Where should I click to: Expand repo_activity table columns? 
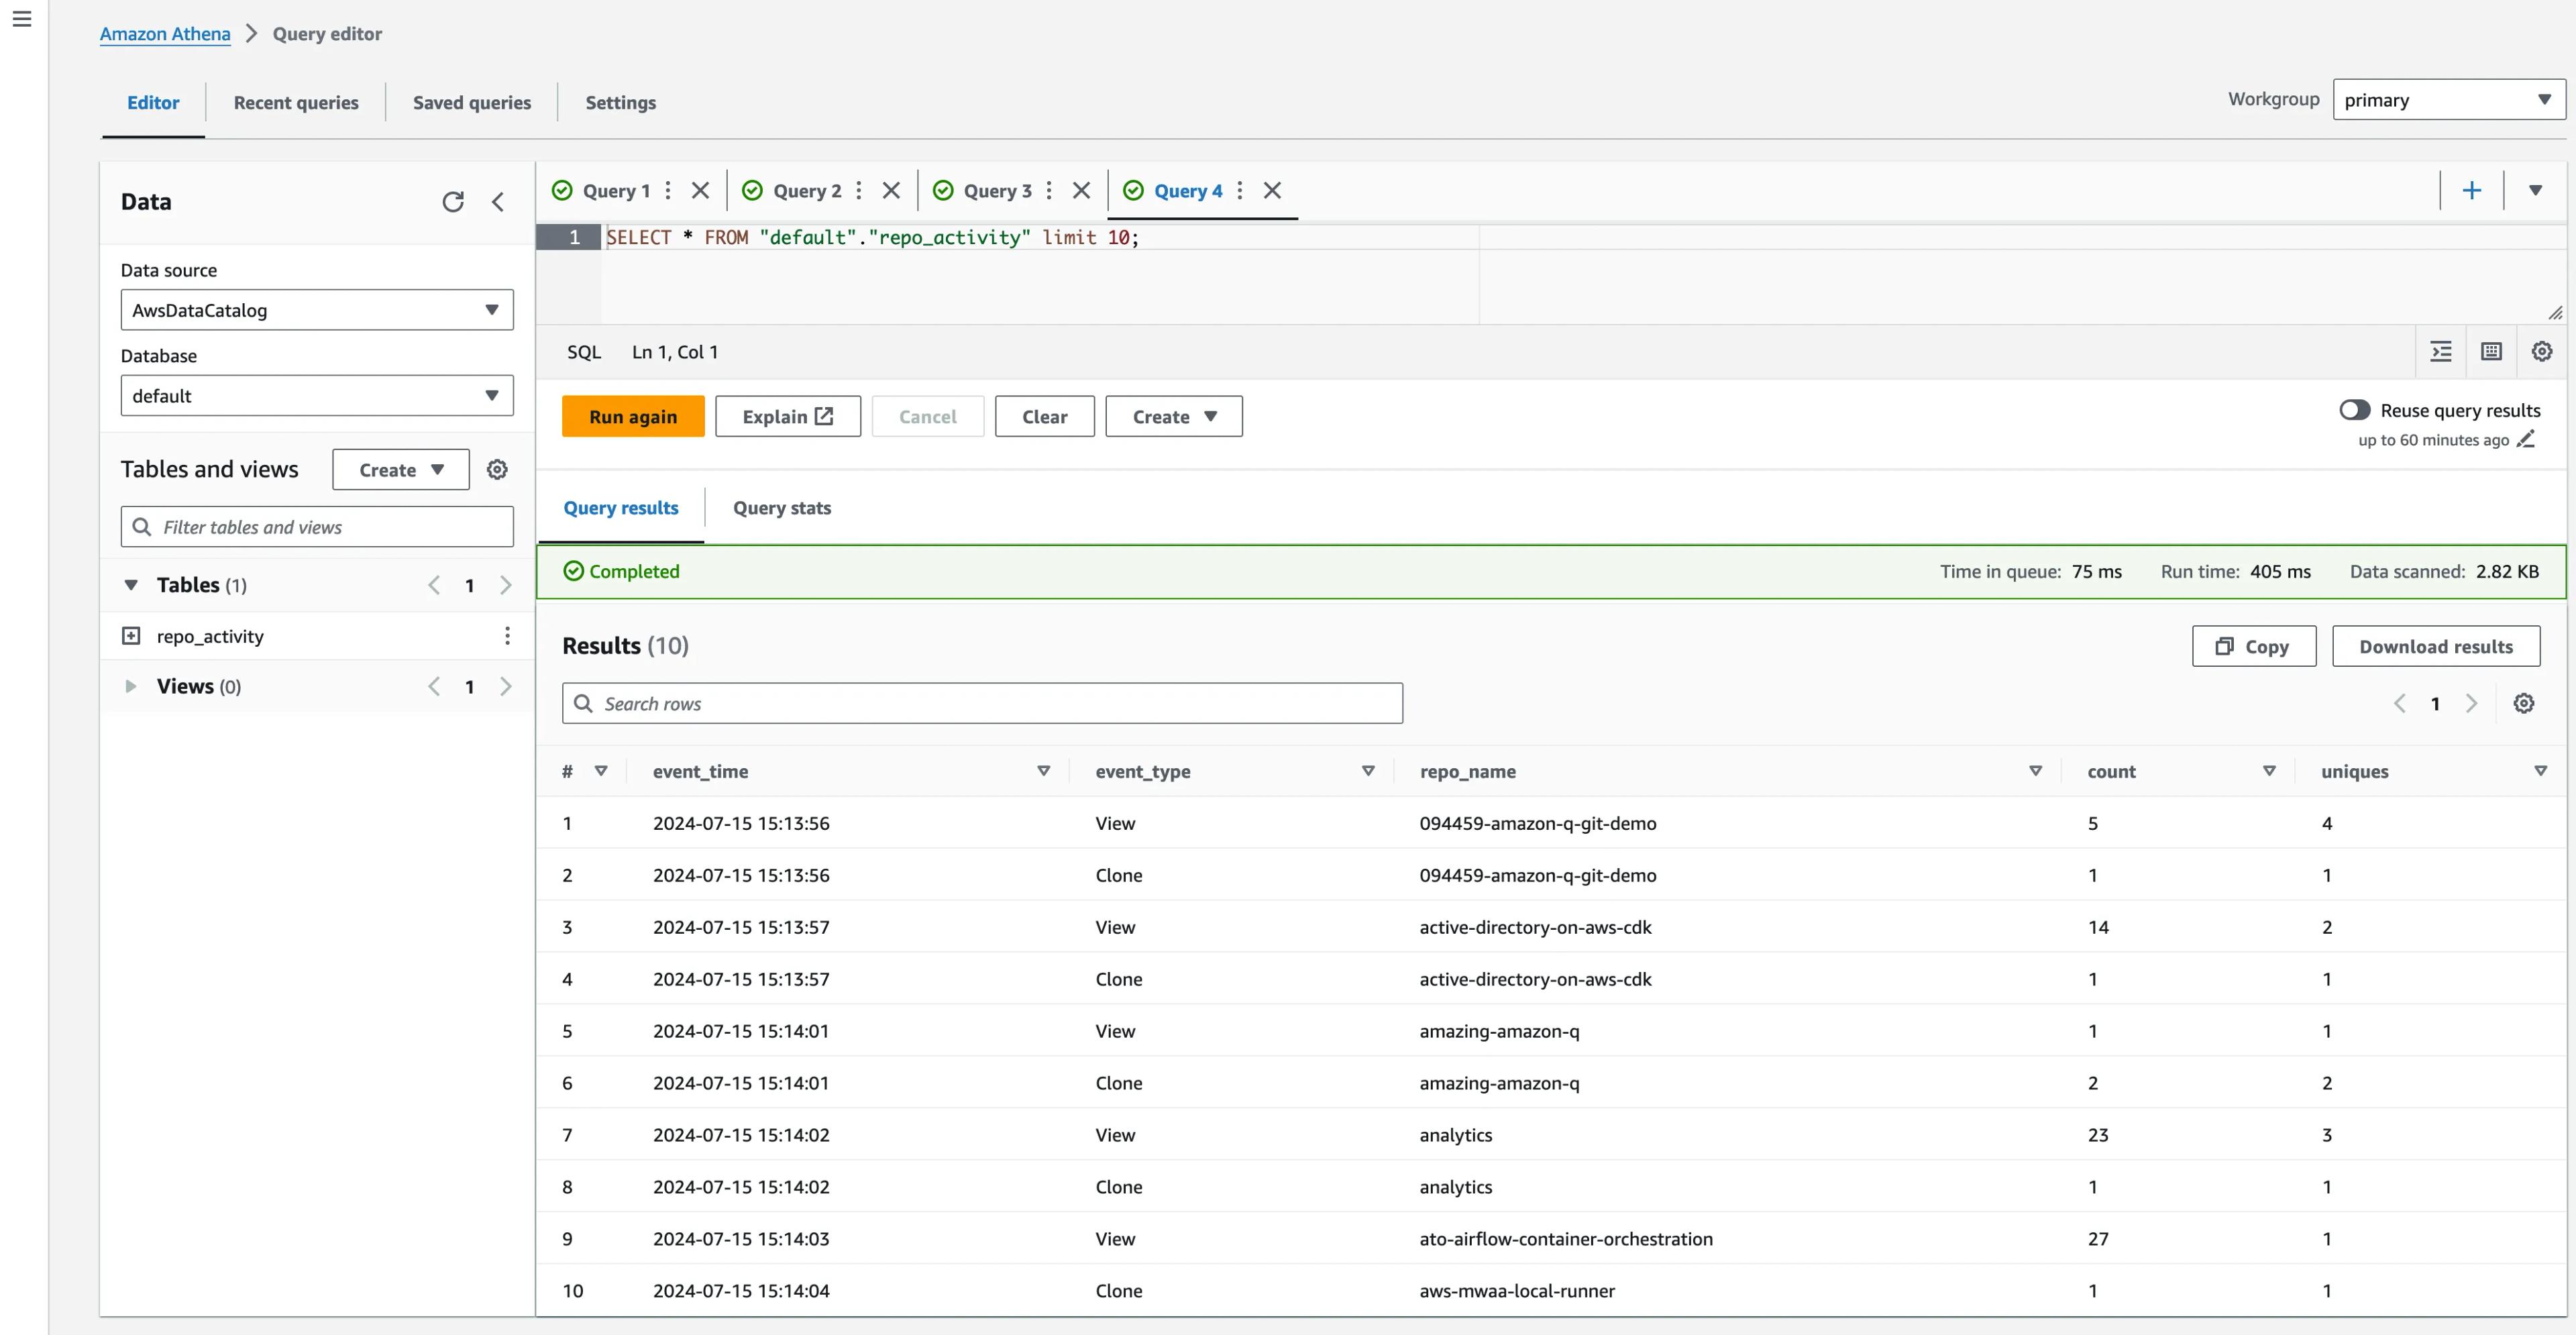pos(131,636)
